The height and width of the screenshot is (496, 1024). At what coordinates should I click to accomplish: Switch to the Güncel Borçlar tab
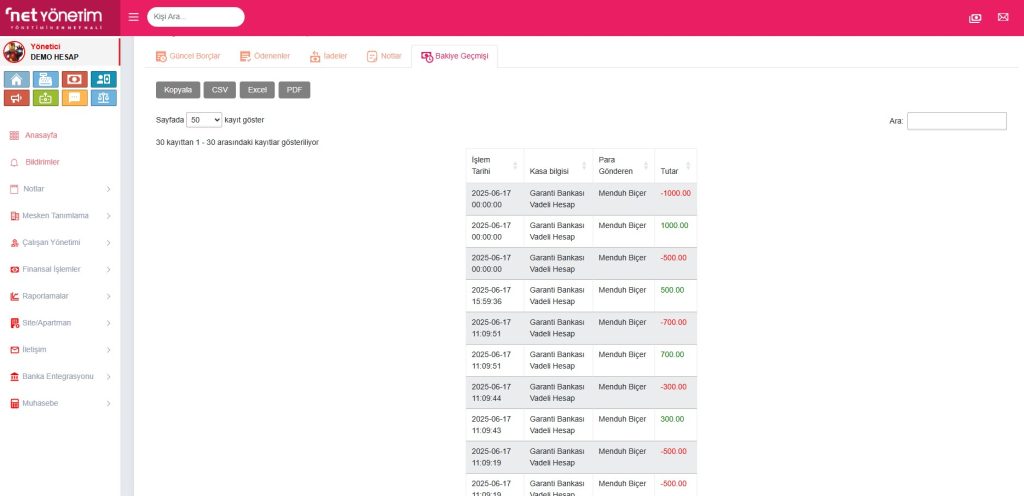pos(188,56)
